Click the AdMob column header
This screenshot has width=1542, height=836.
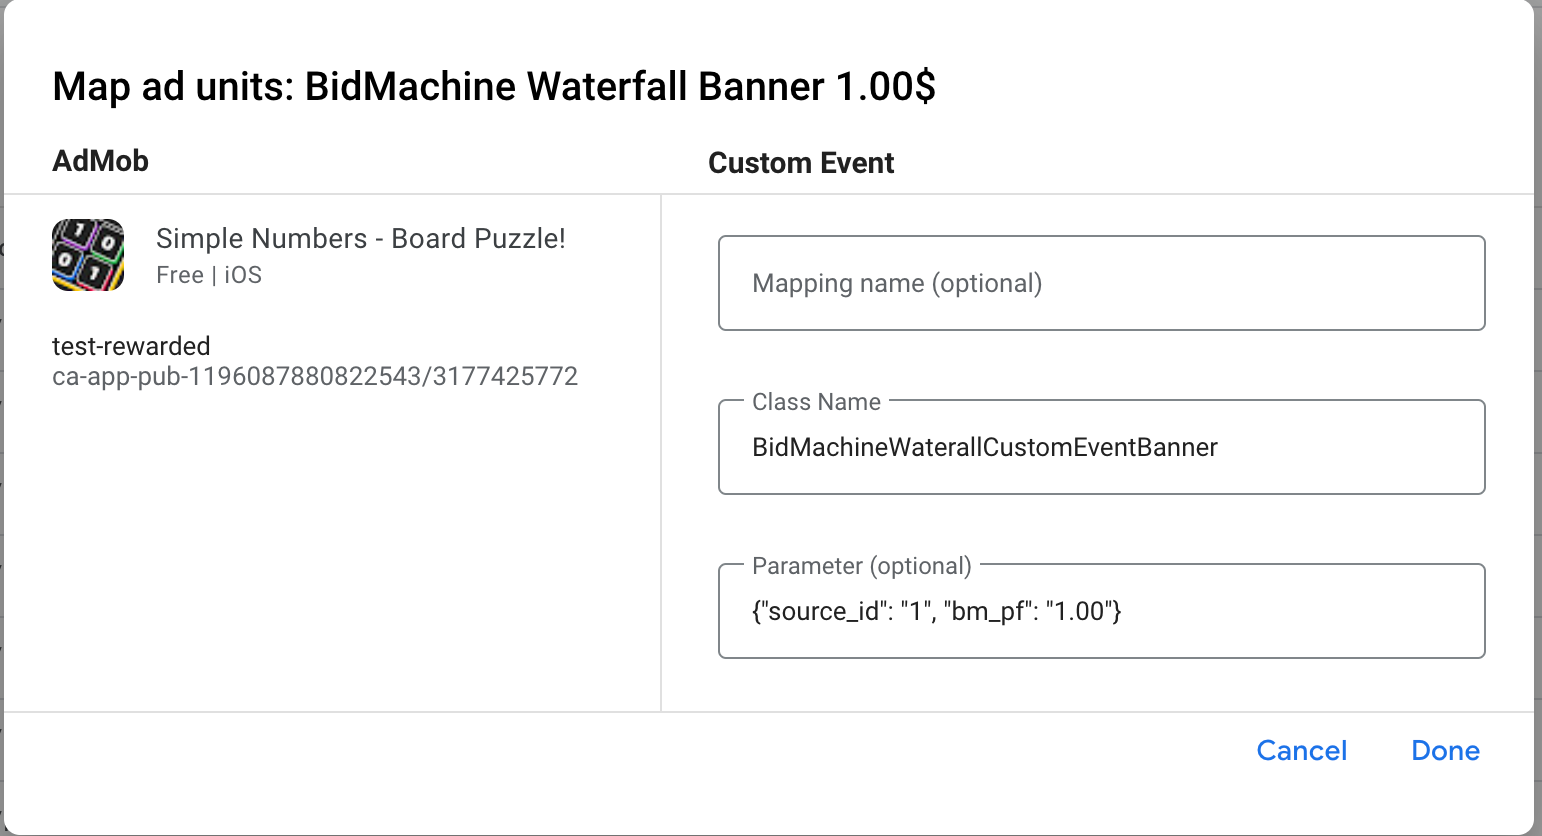pos(100,161)
